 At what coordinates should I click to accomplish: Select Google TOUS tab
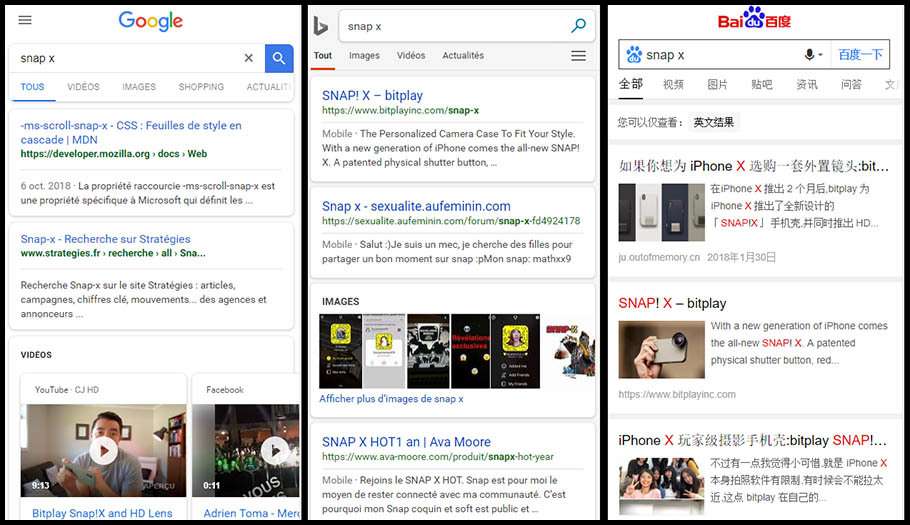[32, 87]
